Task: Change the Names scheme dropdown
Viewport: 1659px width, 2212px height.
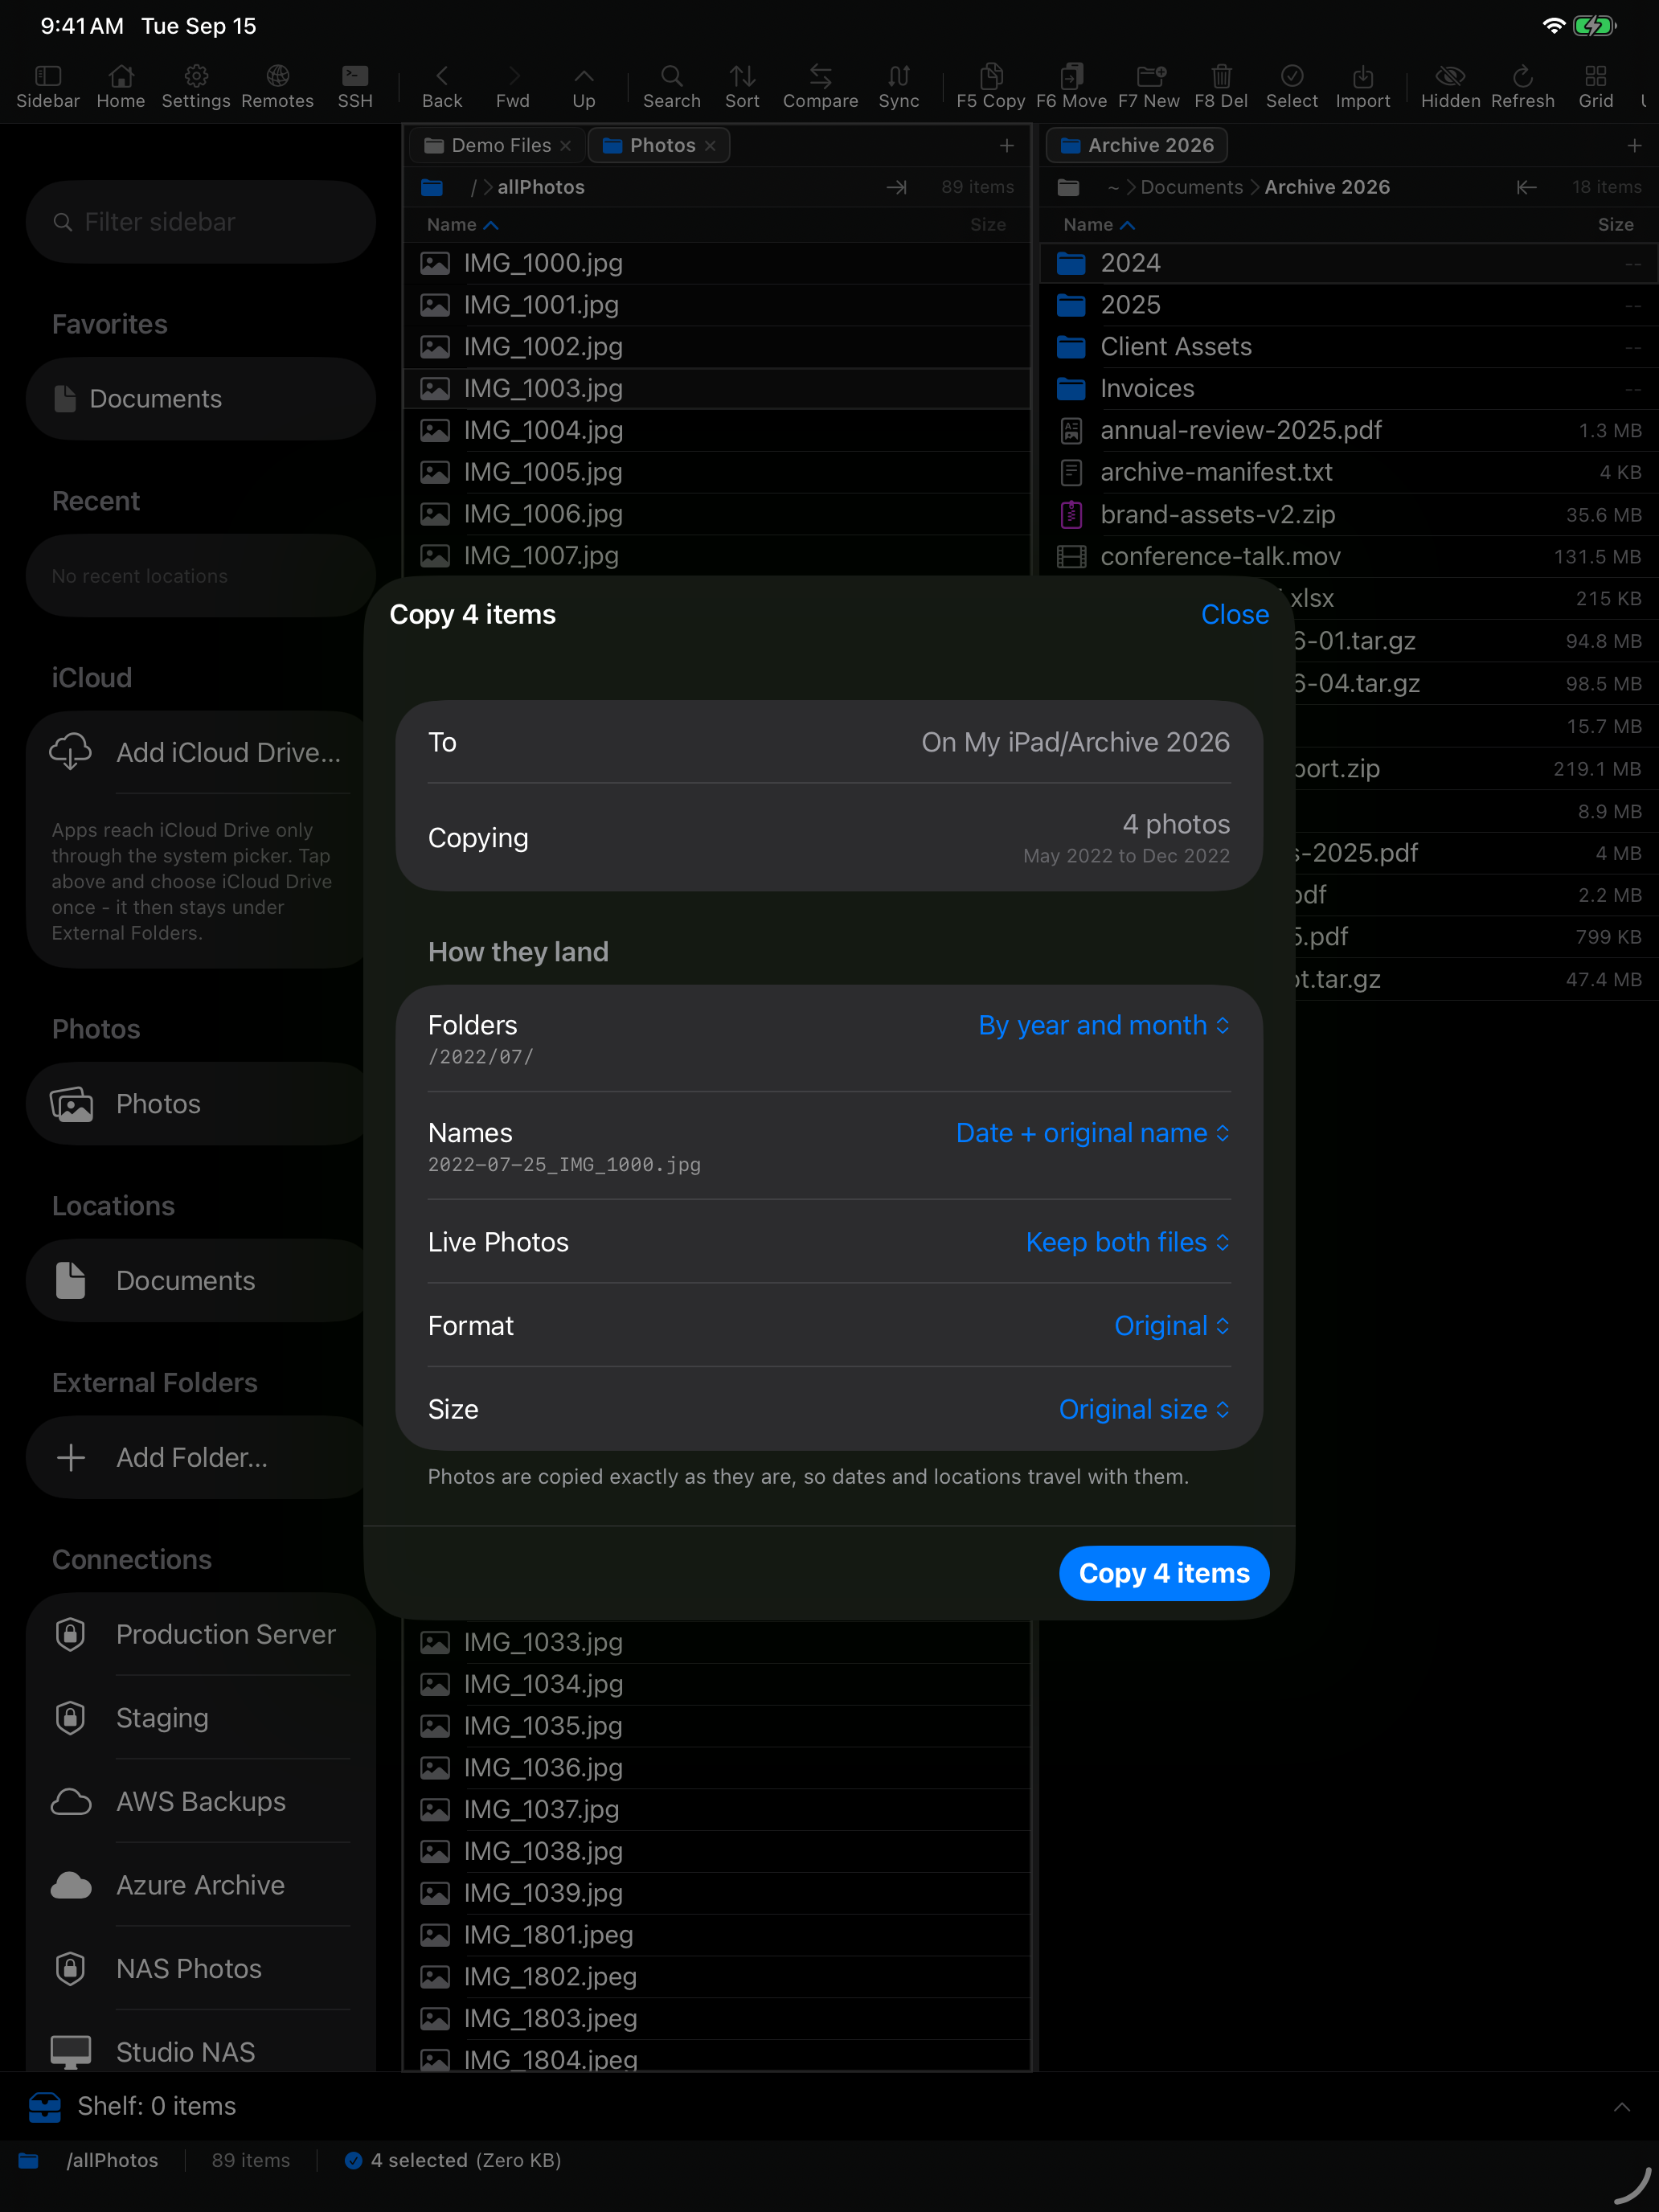Action: pyautogui.click(x=1092, y=1133)
